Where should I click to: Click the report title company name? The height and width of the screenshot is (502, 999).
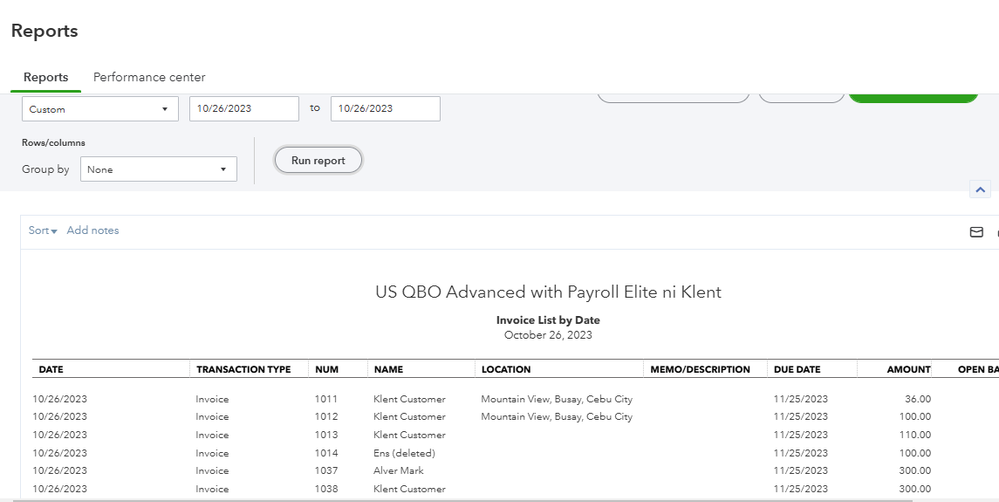548,293
